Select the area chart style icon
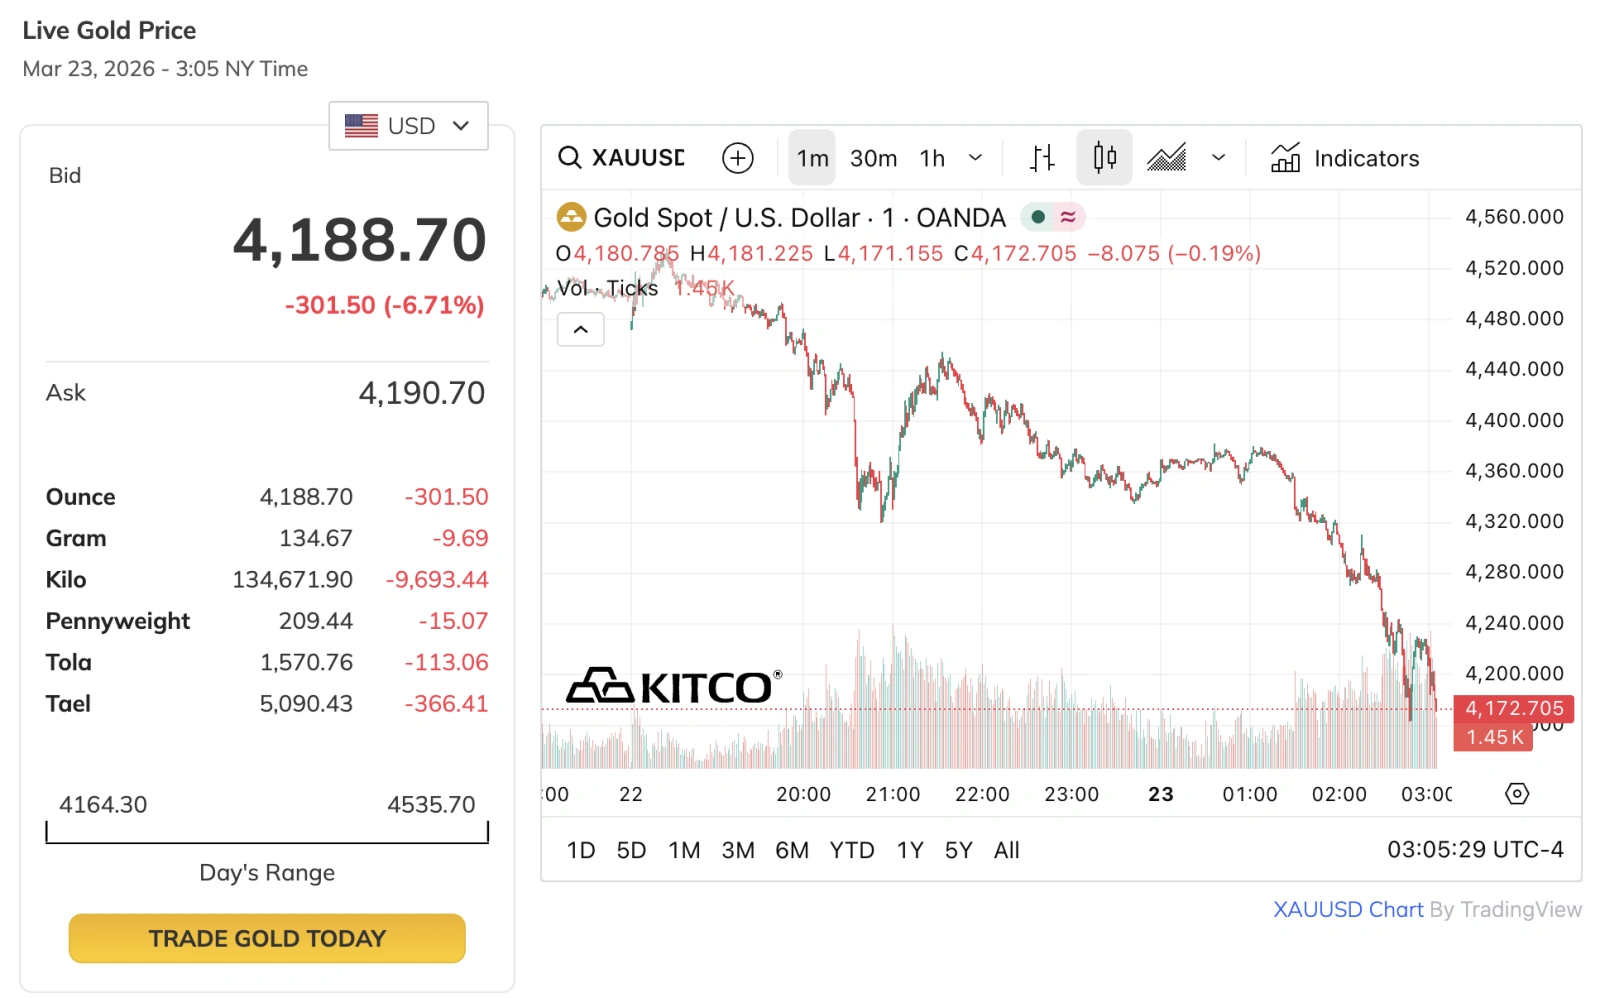1600x998 pixels. tap(1166, 158)
